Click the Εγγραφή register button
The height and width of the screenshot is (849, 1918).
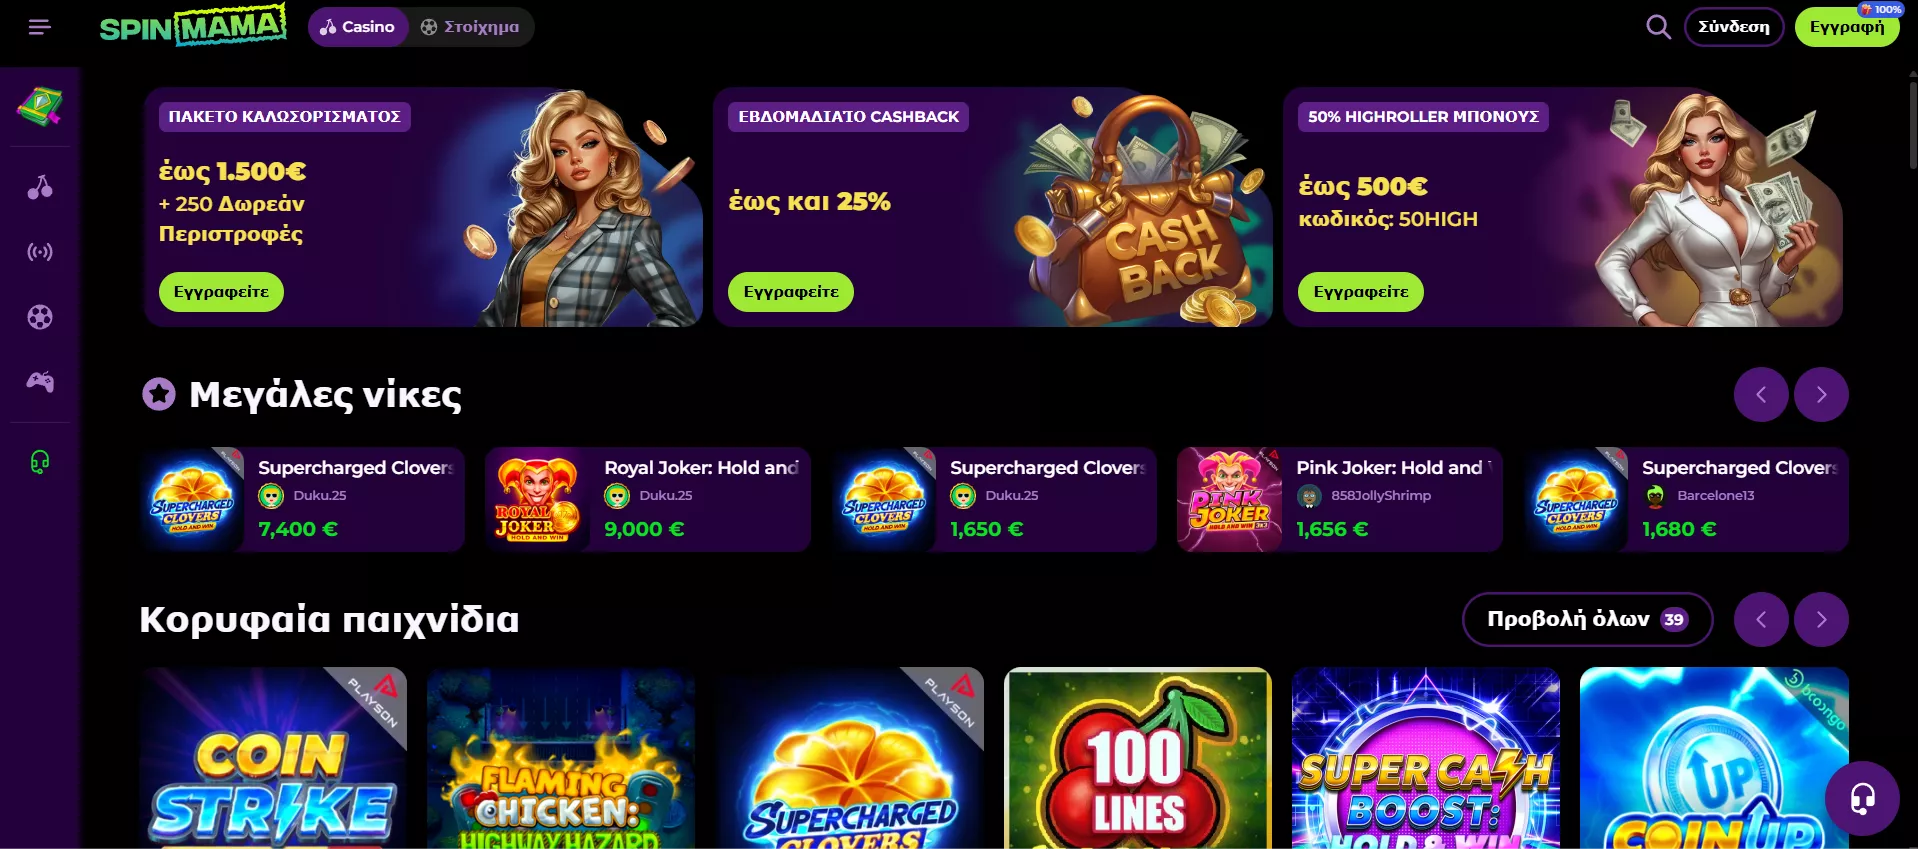pos(1846,27)
